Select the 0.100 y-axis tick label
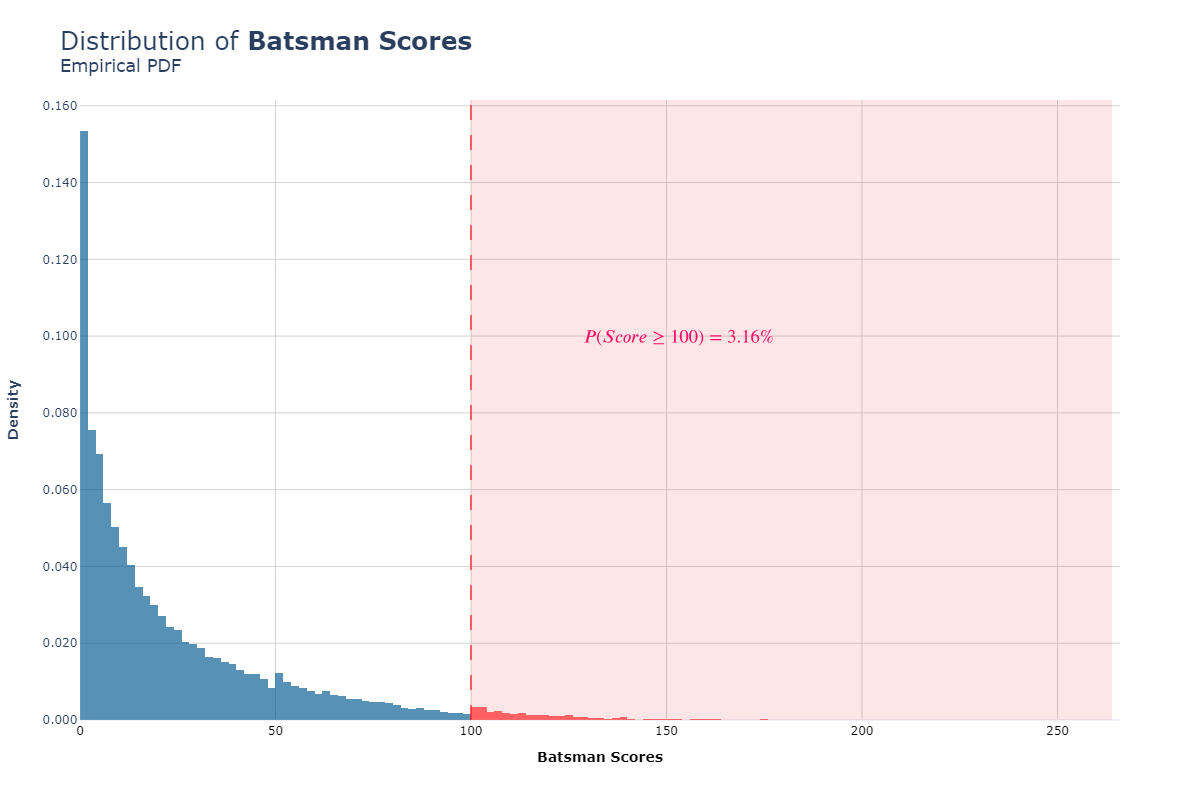The image size is (1200, 800). [60, 336]
